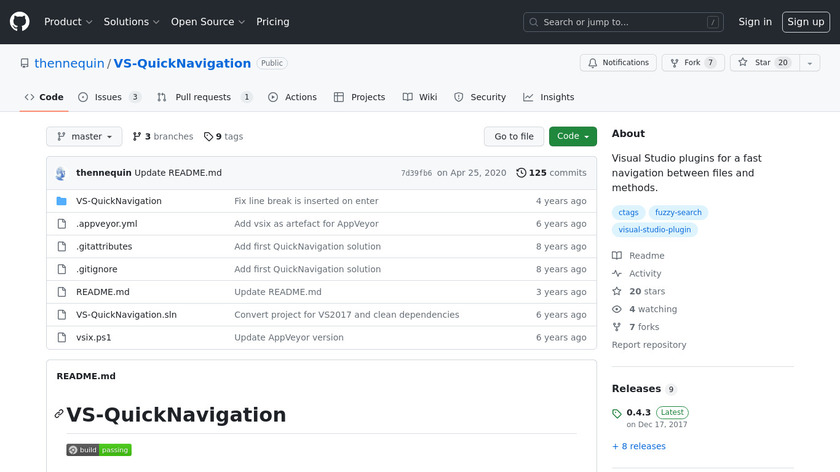Image resolution: width=840 pixels, height=472 pixels.
Task: Click the folder icon for VS-QuickNavigation
Action: pos(62,201)
